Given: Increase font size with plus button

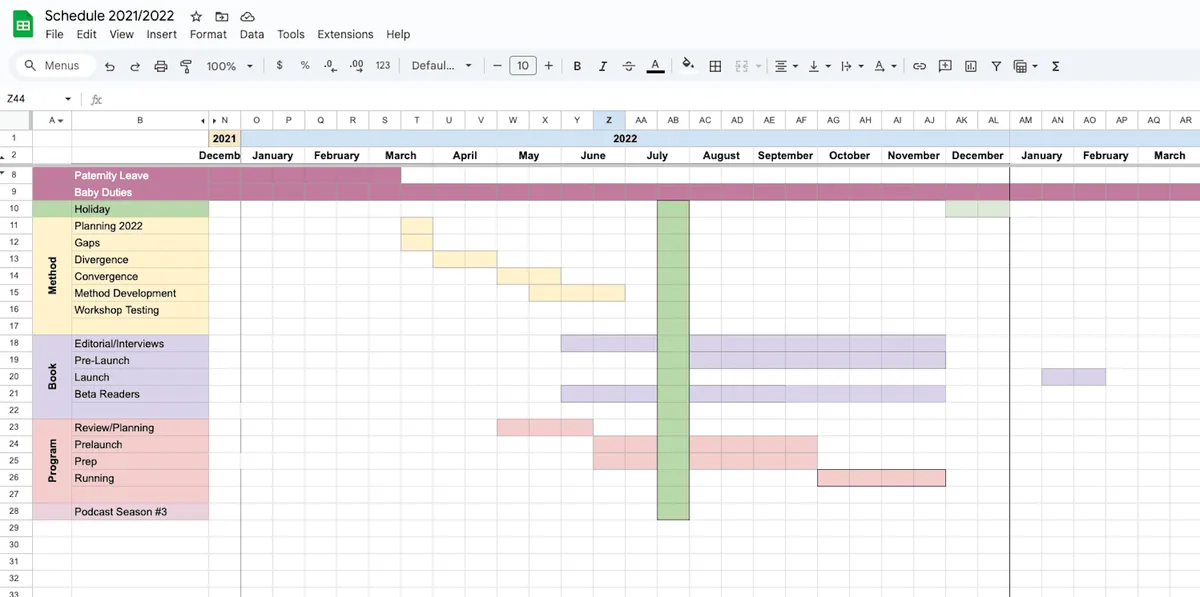Looking at the screenshot, I should click(548, 66).
